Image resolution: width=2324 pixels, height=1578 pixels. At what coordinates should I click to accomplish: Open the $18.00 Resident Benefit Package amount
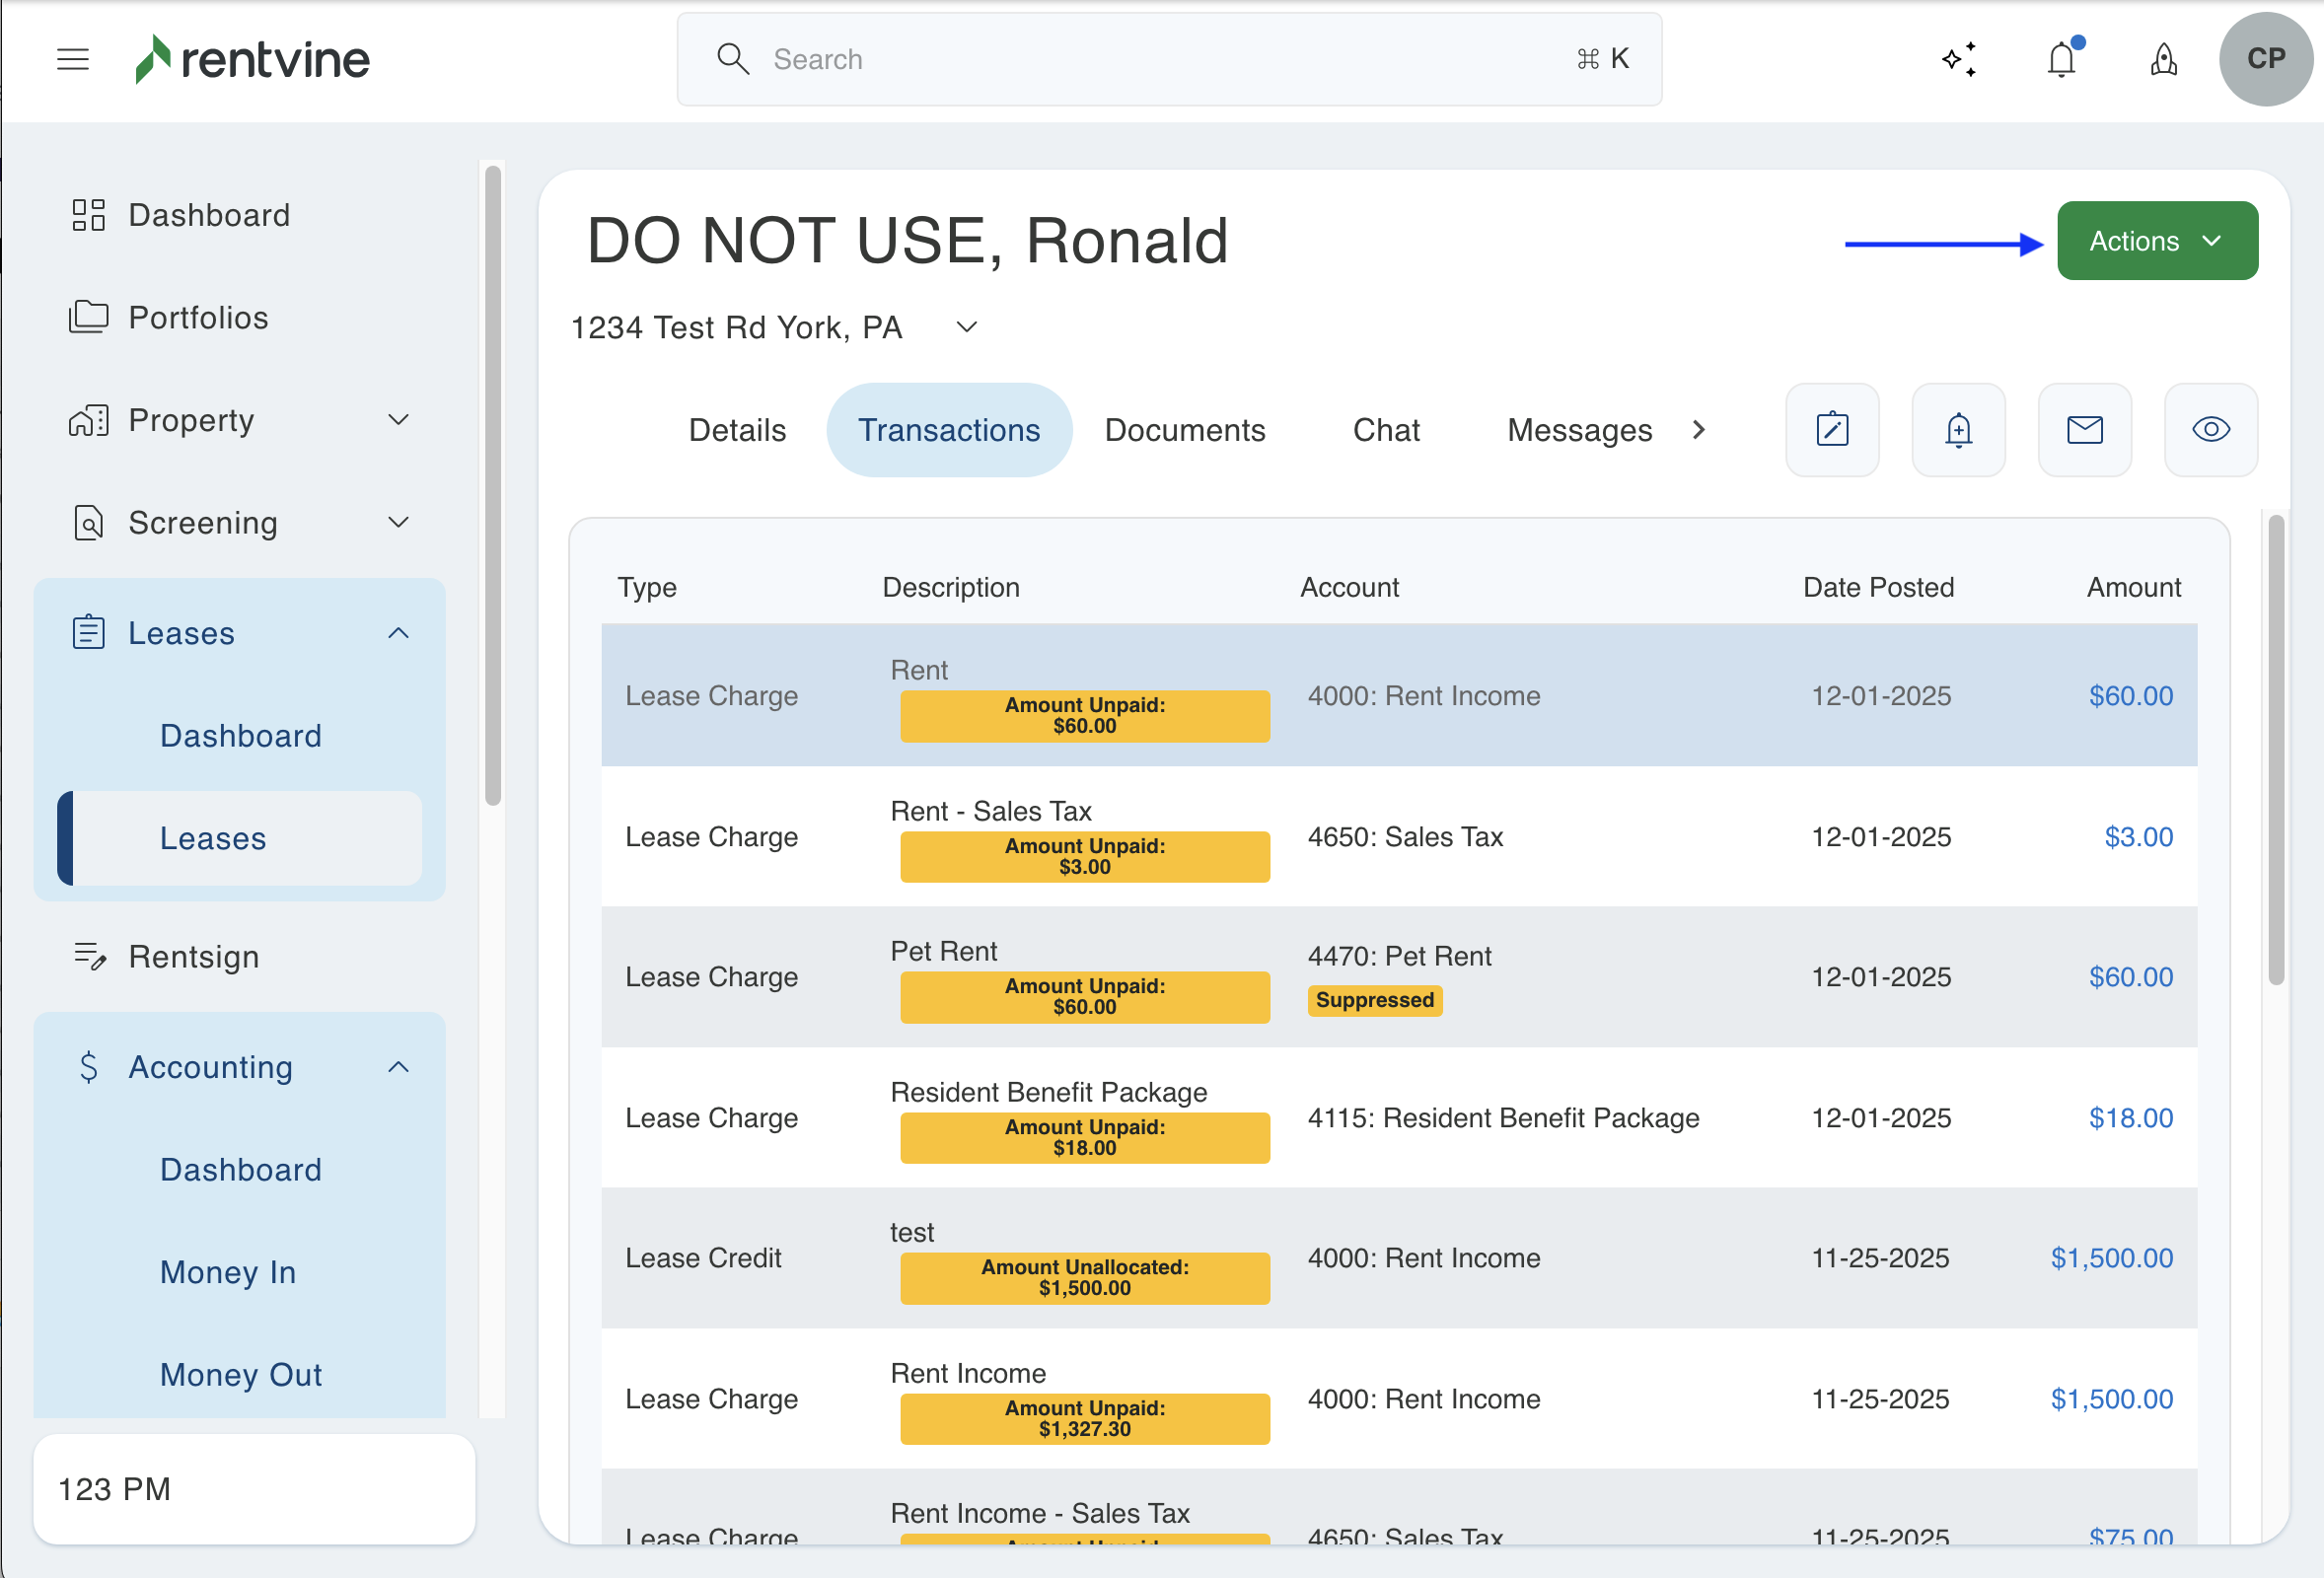[x=2130, y=1118]
